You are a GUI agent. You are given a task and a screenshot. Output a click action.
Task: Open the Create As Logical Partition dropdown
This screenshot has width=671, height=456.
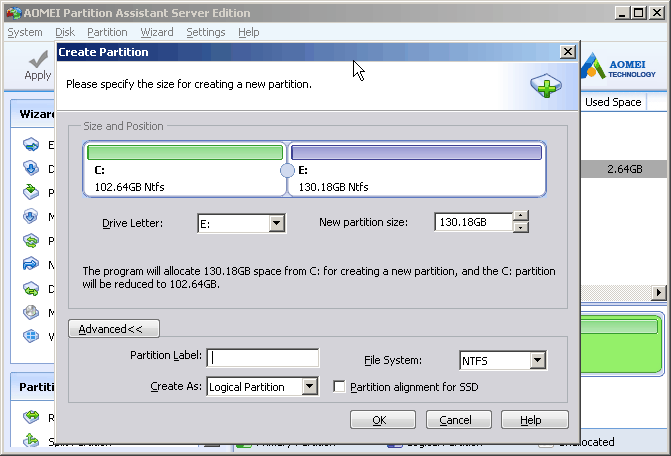click(309, 387)
